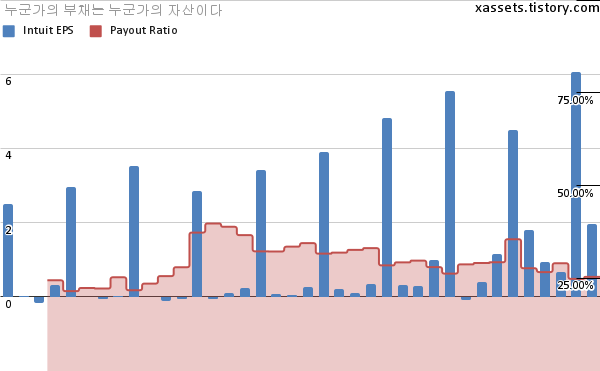Select the Payout Ratio legend label
Image resolution: width=600 pixels, height=371 pixels.
(x=143, y=31)
